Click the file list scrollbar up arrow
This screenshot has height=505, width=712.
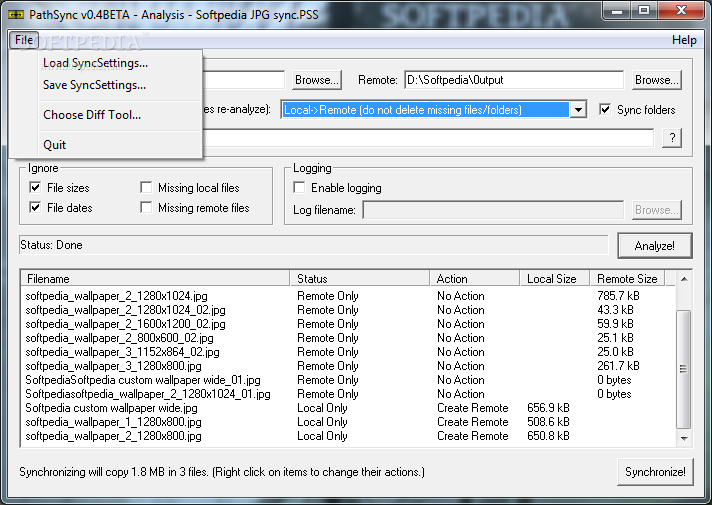pos(684,278)
